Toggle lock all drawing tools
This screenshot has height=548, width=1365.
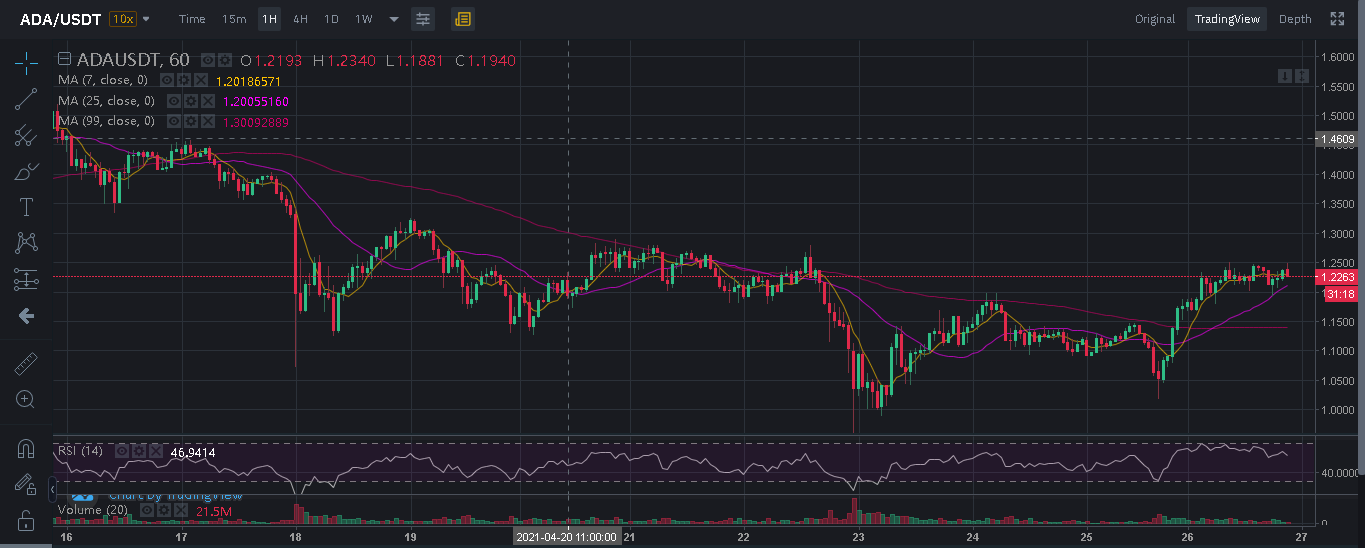(x=26, y=520)
